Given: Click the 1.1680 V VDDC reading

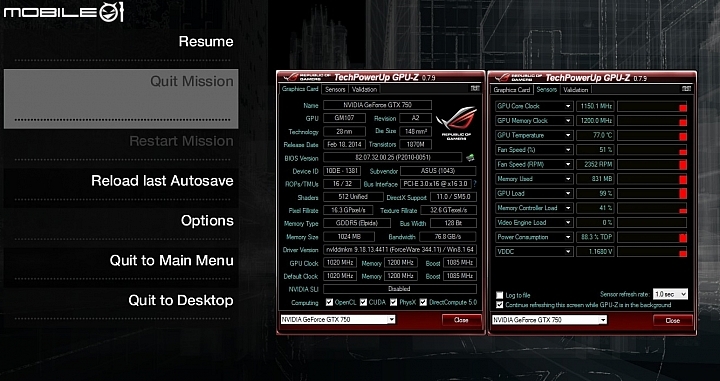Looking at the screenshot, I should click(x=595, y=252).
